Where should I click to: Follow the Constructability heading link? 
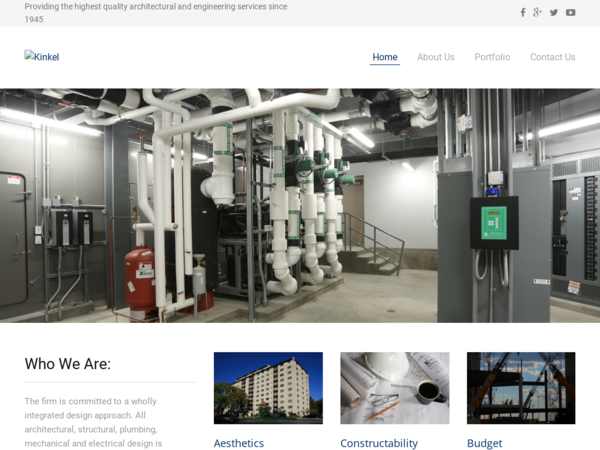[379, 443]
